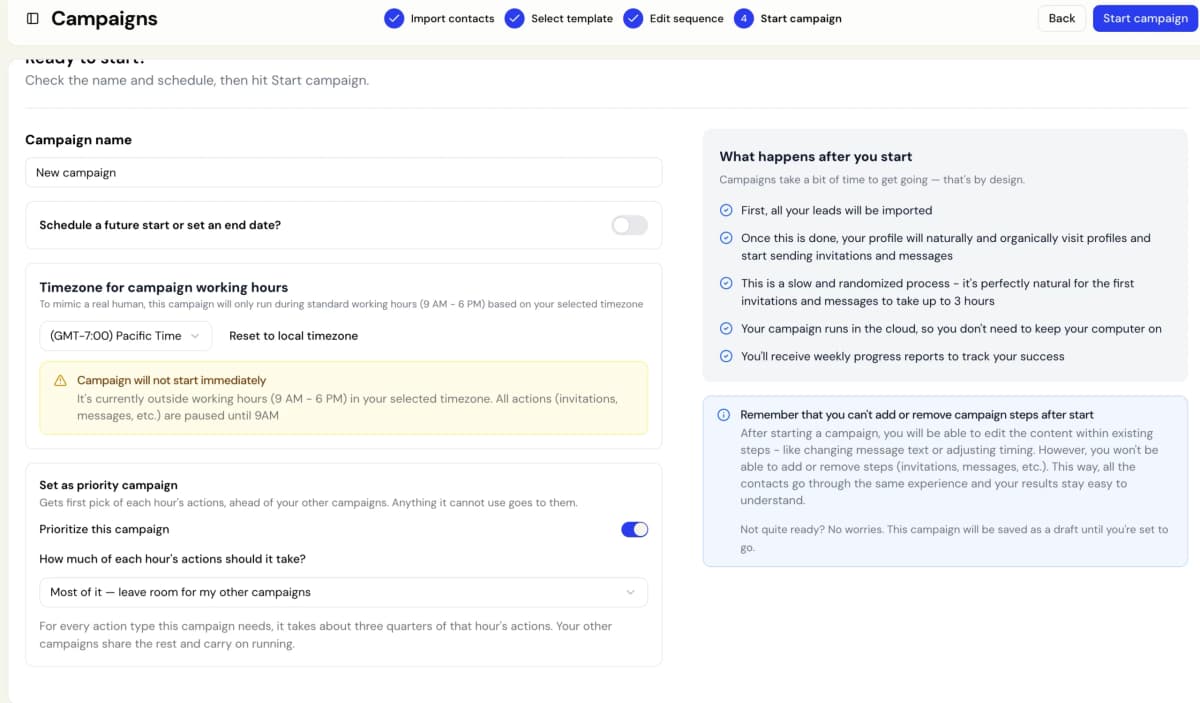This screenshot has height=703, width=1200.
Task: Click check icon beside 'Once this is done'
Action: tap(726, 238)
